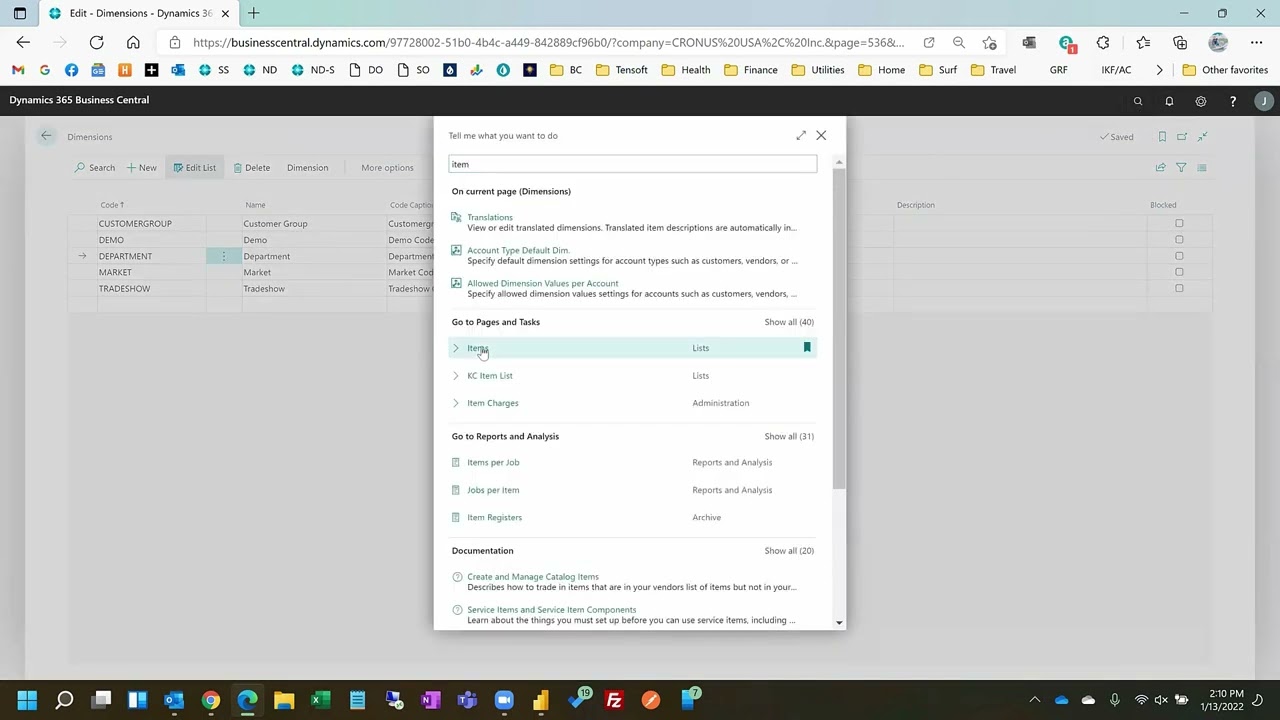The height and width of the screenshot is (720, 1280).
Task: Go back from Dimensions page
Action: (x=46, y=136)
